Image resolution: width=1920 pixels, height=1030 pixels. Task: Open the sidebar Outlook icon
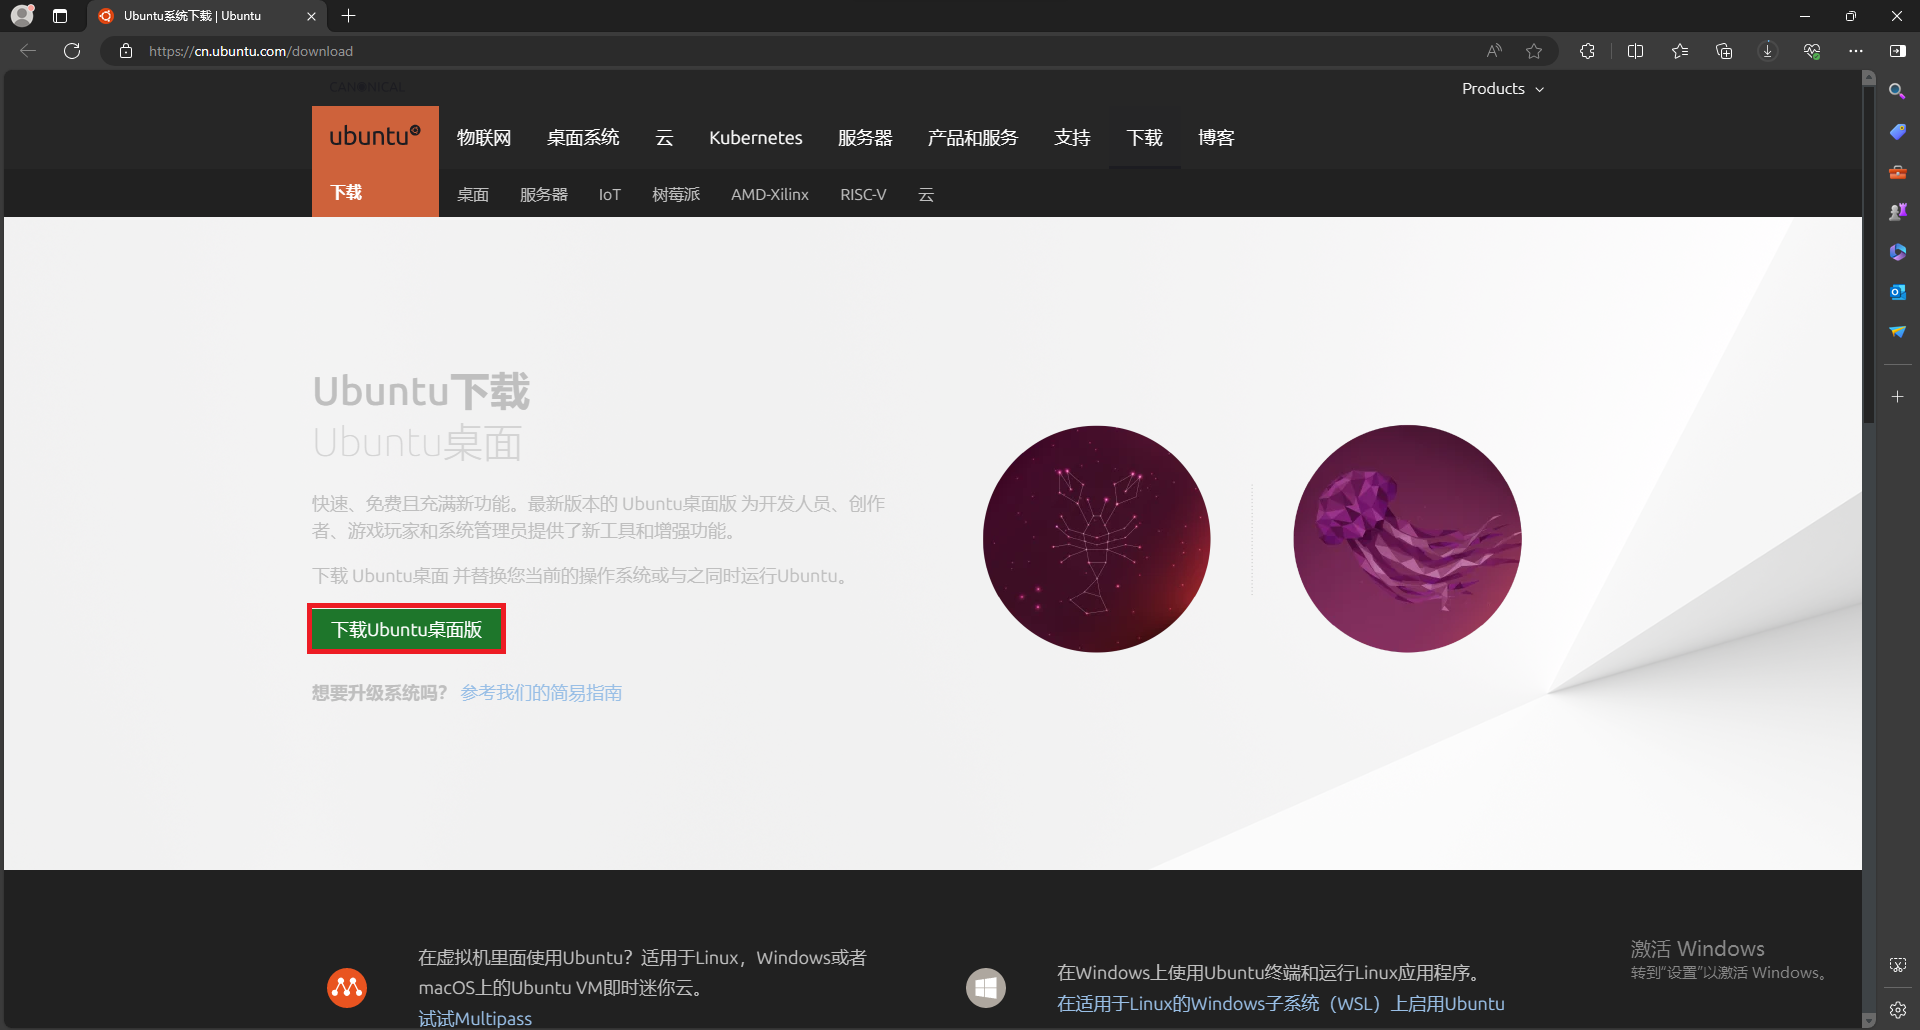1897,292
